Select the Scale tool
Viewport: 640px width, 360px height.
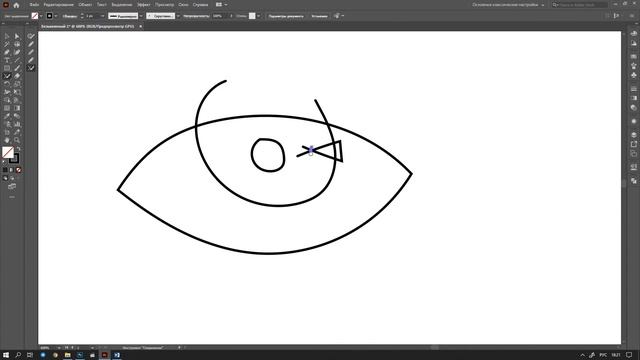pos(17,84)
